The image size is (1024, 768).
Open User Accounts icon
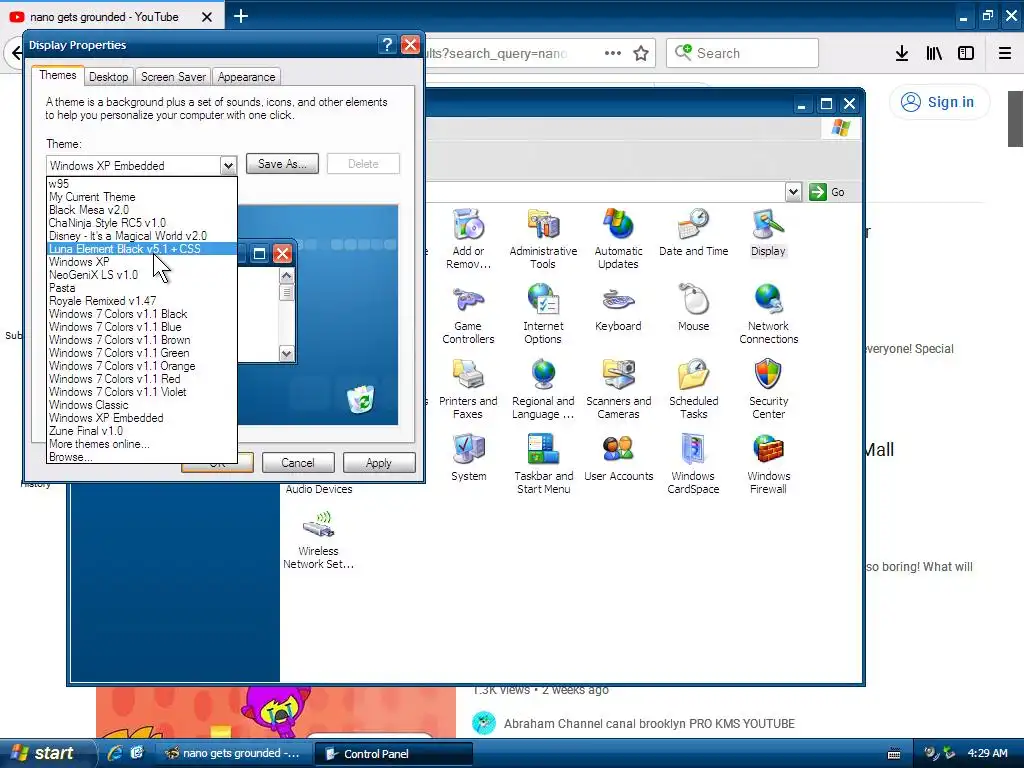pyautogui.click(x=618, y=457)
